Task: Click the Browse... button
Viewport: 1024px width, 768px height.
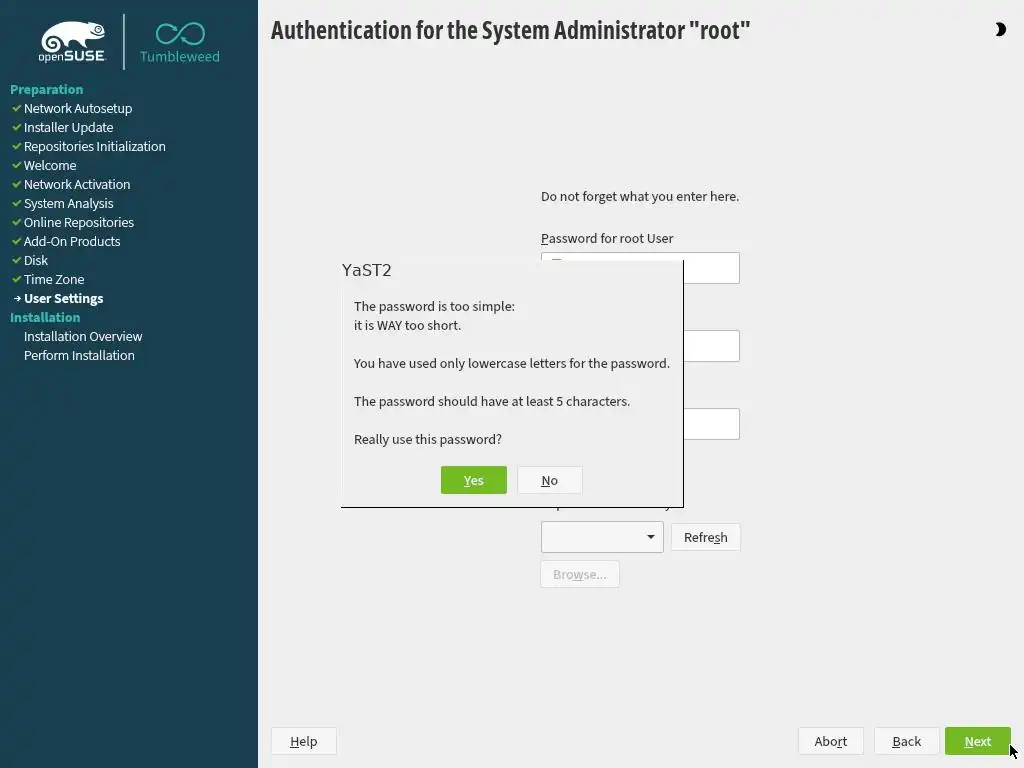Action: tap(579, 574)
